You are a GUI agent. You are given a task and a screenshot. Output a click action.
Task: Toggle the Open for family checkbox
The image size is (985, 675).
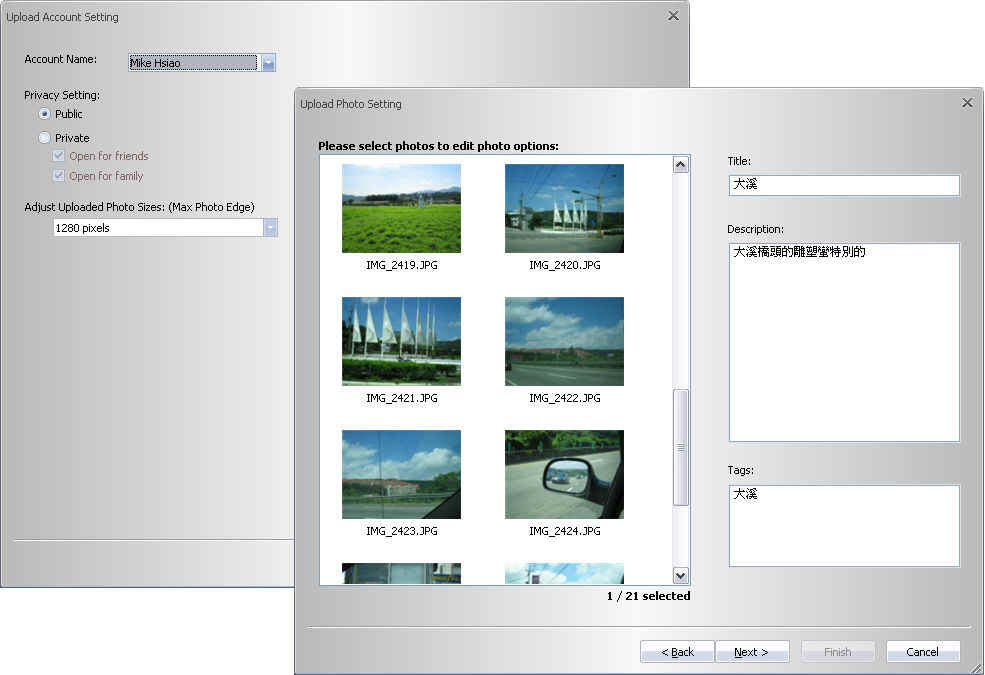59,176
